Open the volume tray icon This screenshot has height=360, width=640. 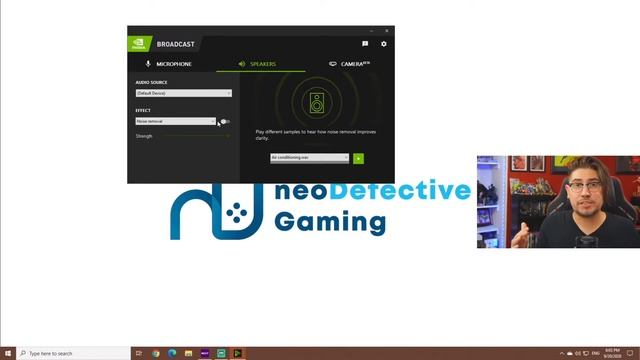[x=578, y=353]
